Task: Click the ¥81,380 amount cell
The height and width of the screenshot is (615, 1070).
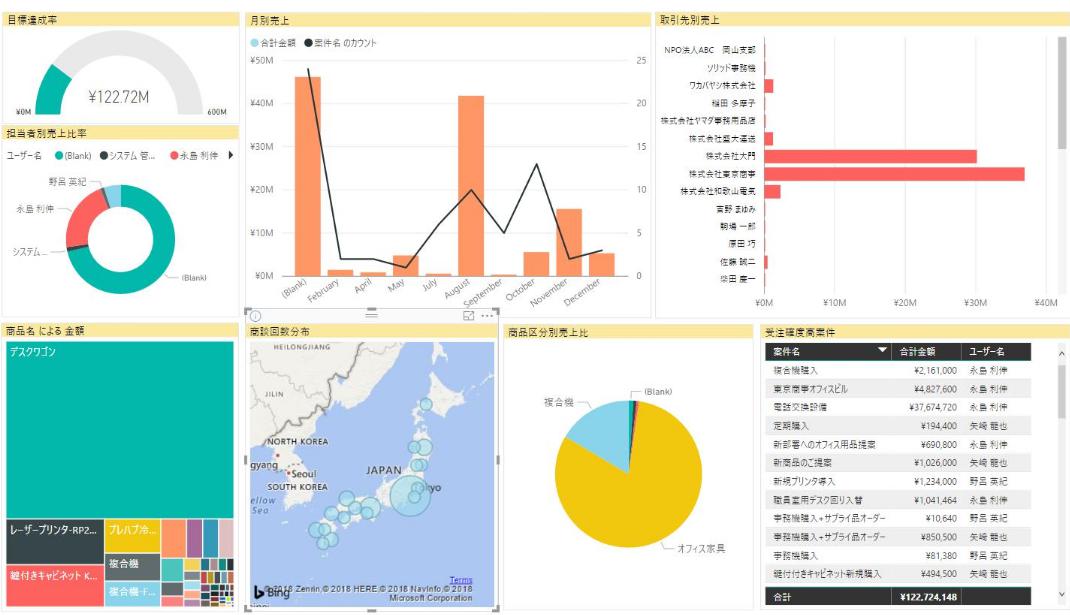Action: 941,556
